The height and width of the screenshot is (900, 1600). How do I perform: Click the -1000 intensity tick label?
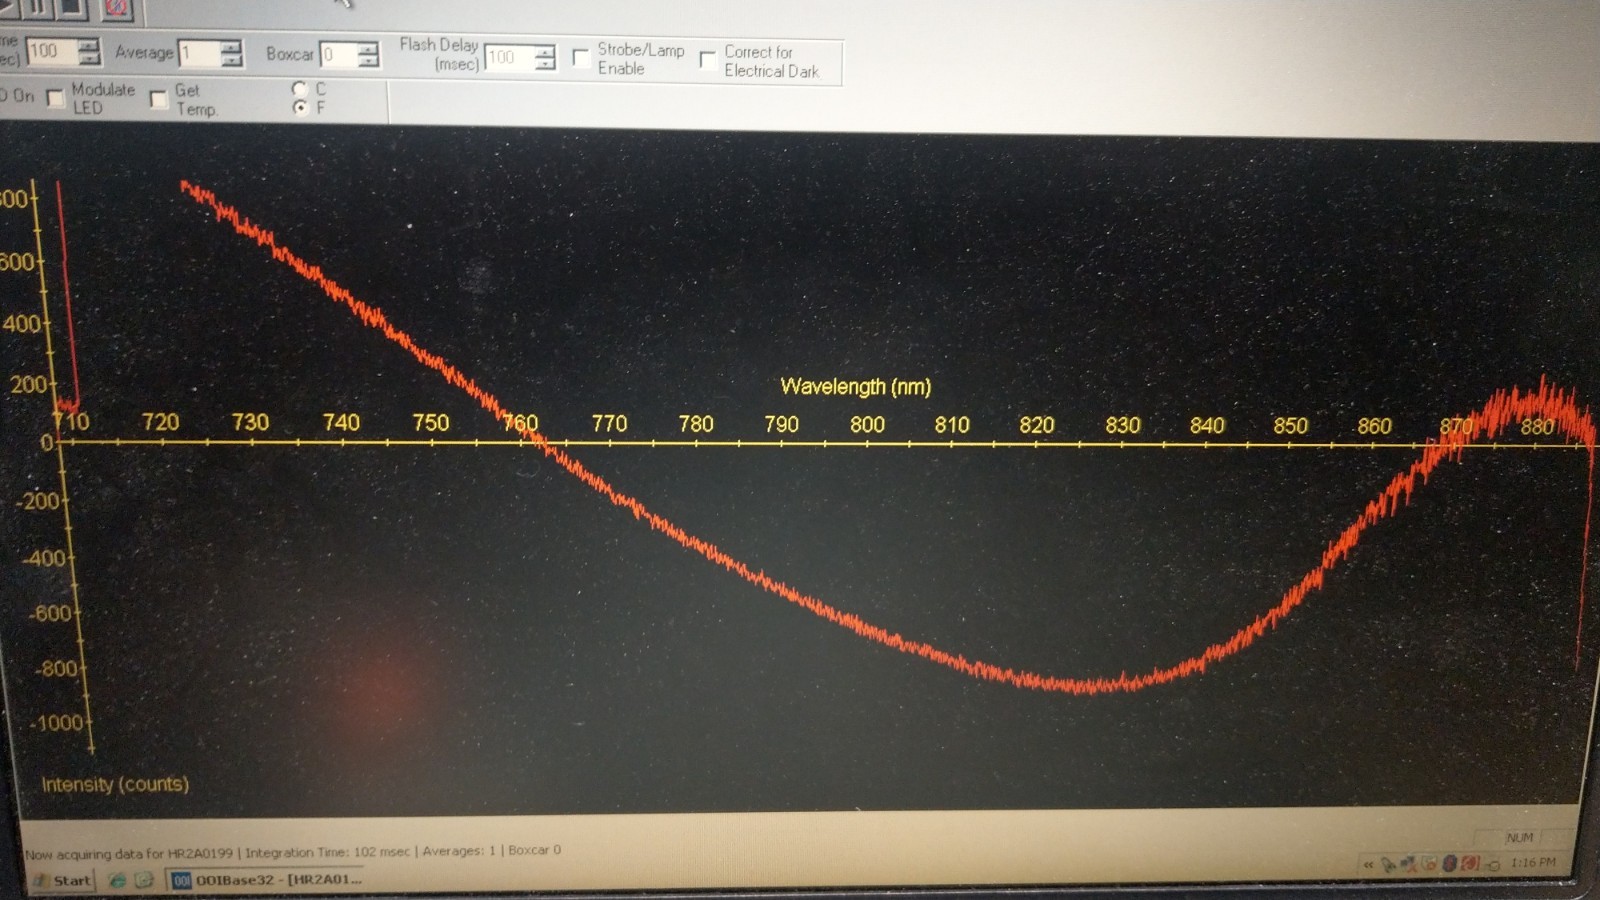[56, 722]
